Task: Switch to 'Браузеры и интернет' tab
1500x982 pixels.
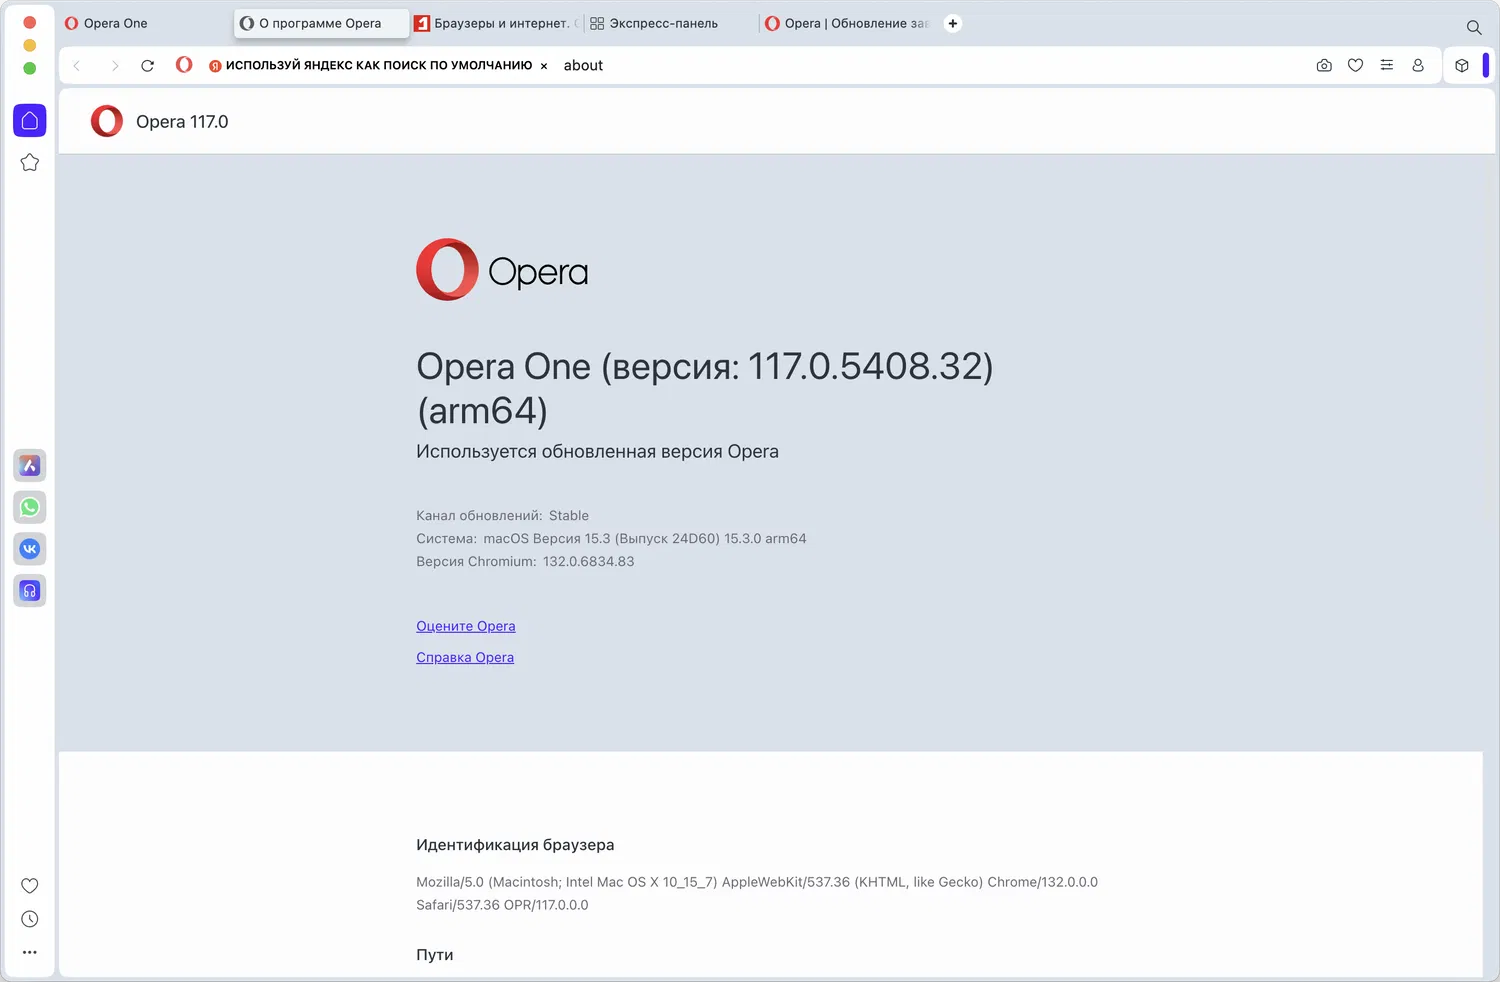Action: tap(496, 23)
